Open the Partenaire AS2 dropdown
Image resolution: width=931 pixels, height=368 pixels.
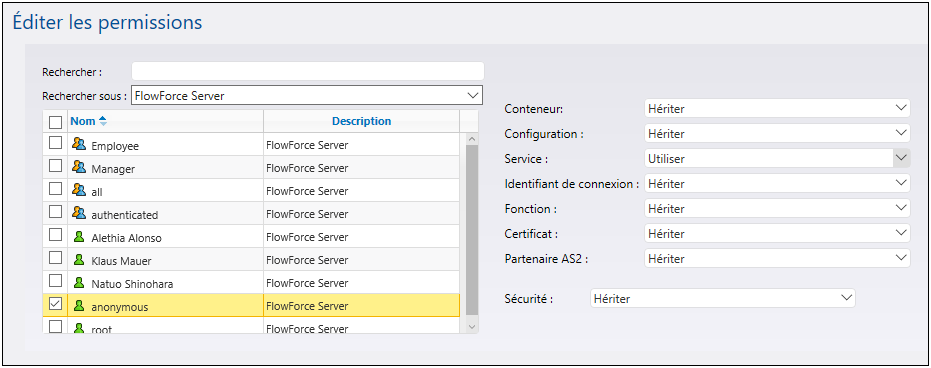777,258
